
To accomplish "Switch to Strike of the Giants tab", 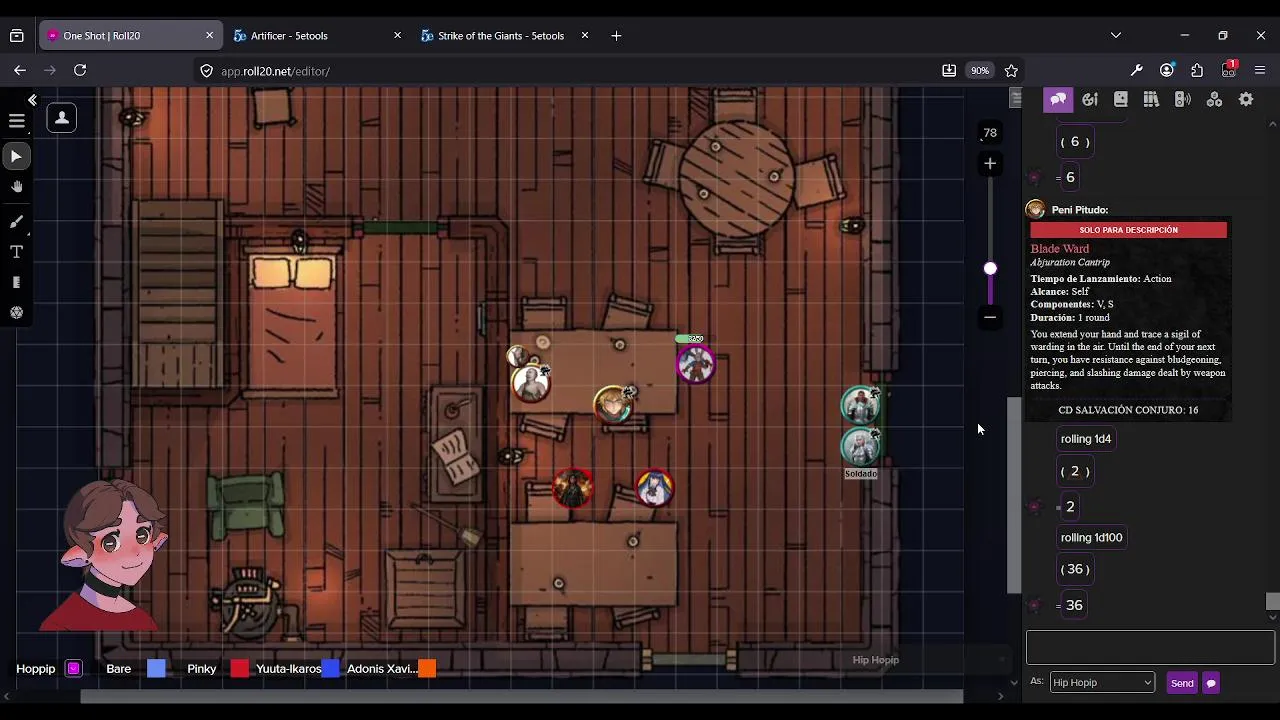I will click(x=501, y=36).
